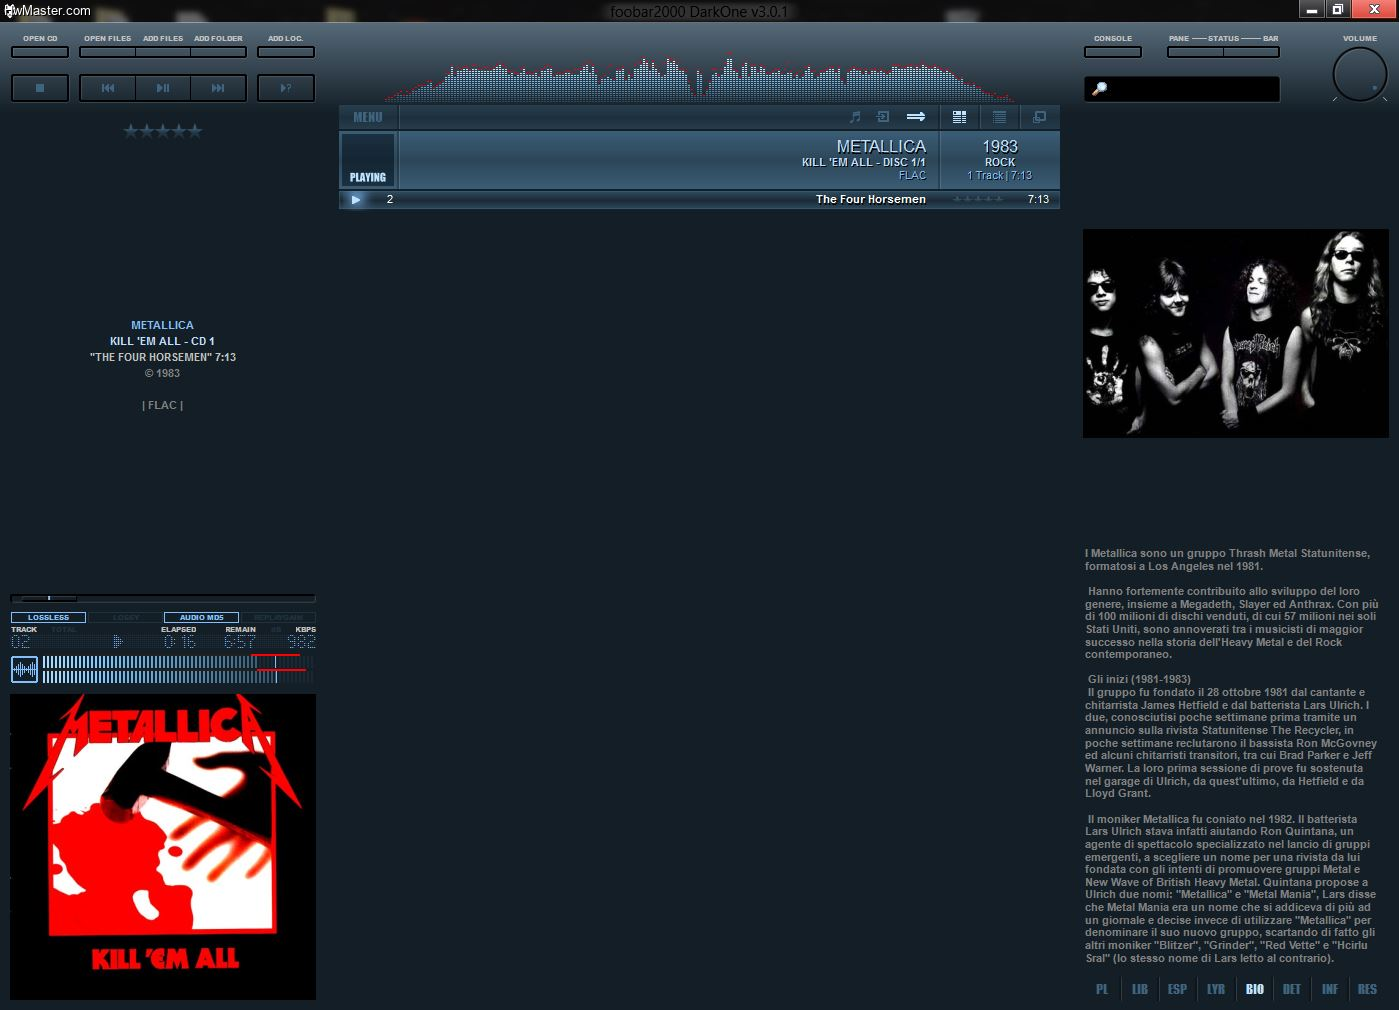
Task: Switch to plain list playlist view icon
Action: click(x=1000, y=117)
